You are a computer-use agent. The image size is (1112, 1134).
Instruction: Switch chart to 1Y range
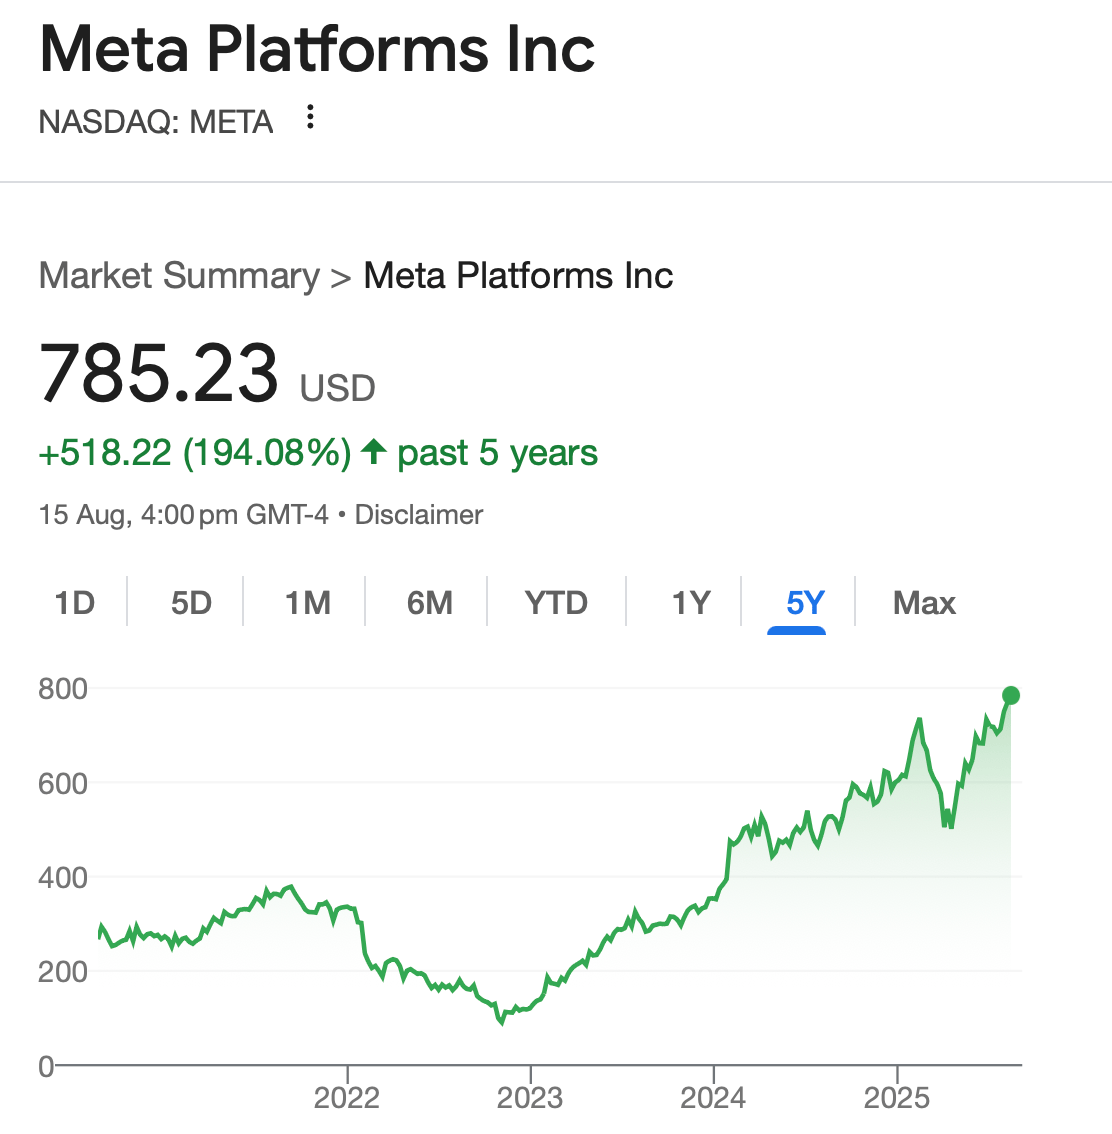(x=691, y=602)
